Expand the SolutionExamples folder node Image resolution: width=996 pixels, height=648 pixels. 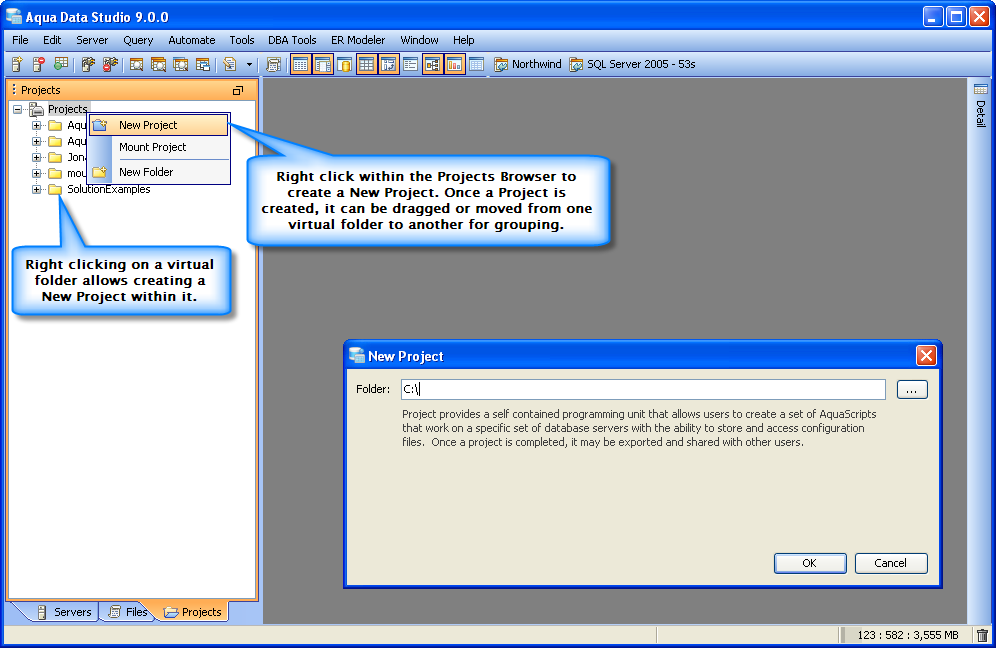click(x=37, y=189)
